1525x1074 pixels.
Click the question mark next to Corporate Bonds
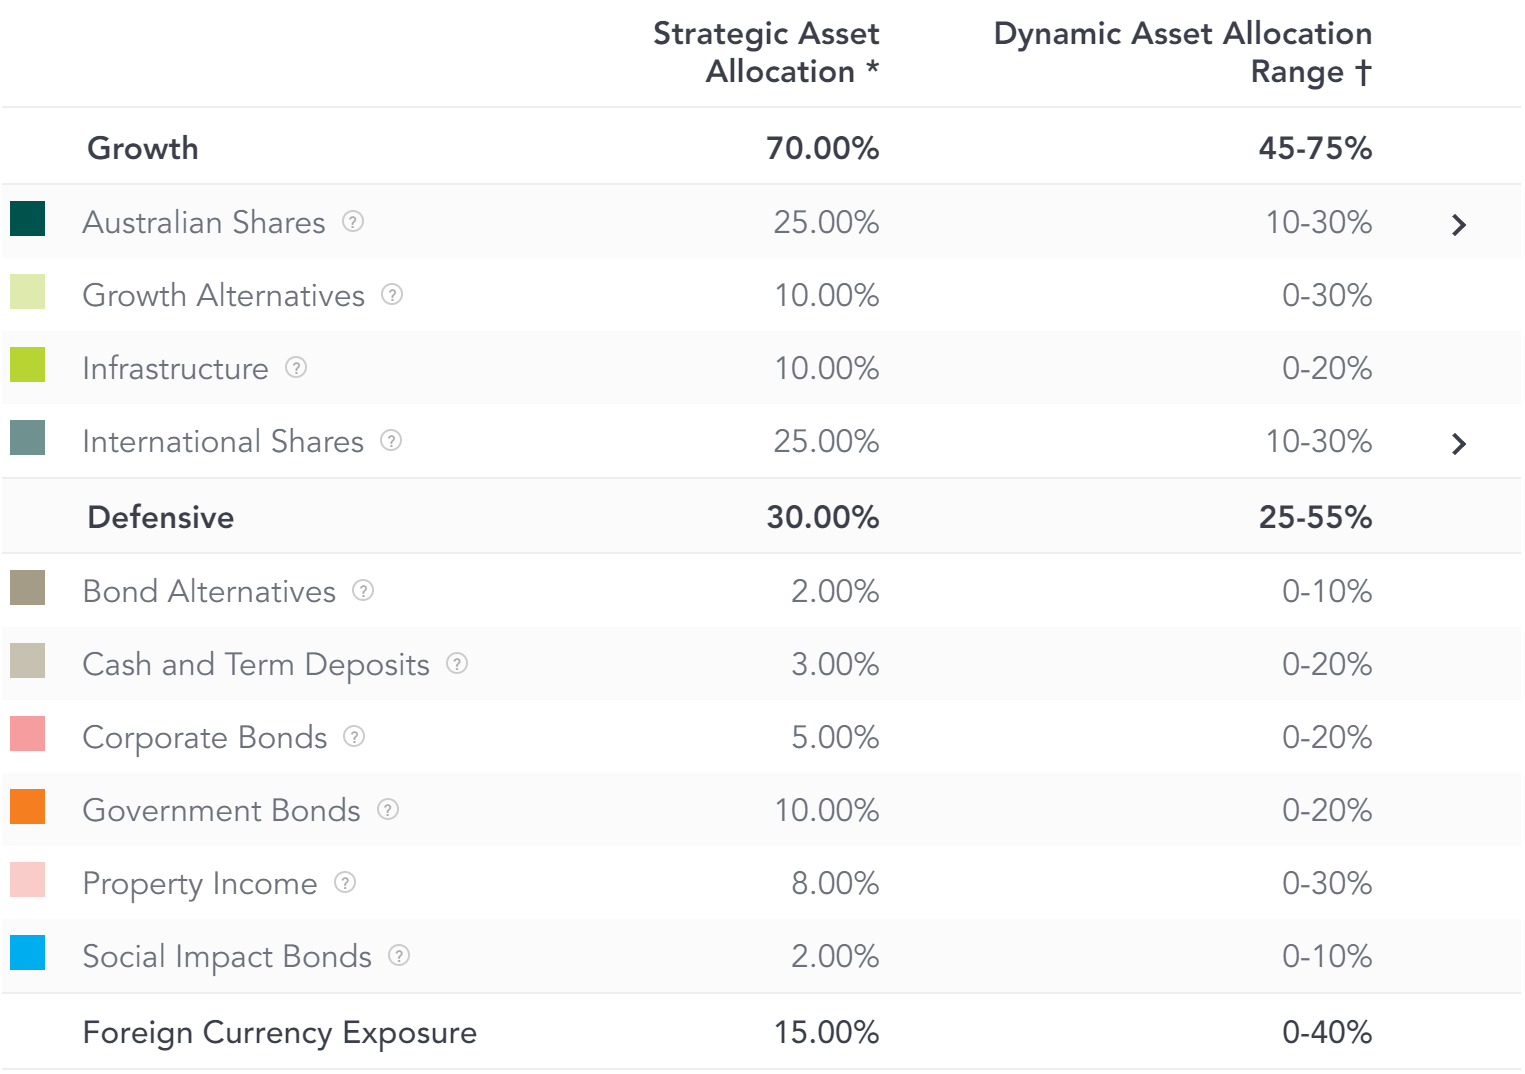point(354,736)
